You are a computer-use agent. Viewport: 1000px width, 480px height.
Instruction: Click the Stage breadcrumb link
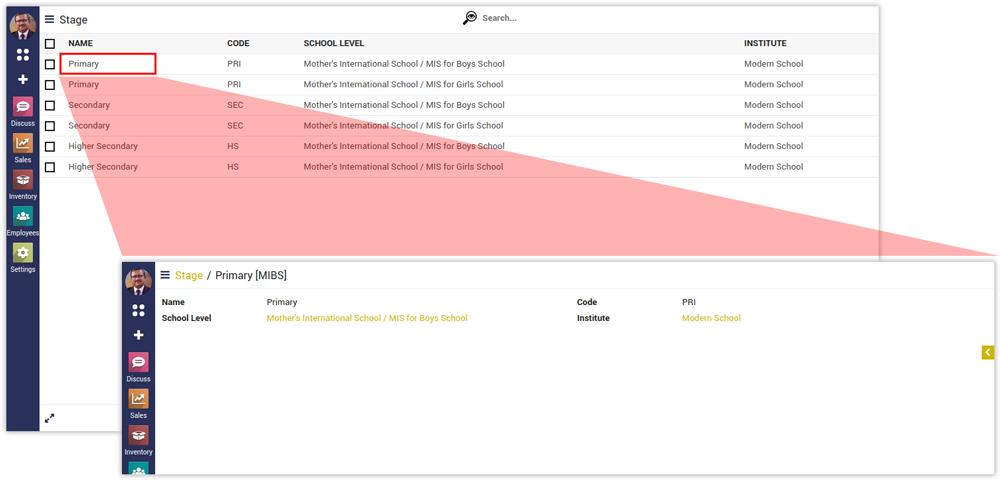pyautogui.click(x=188, y=275)
